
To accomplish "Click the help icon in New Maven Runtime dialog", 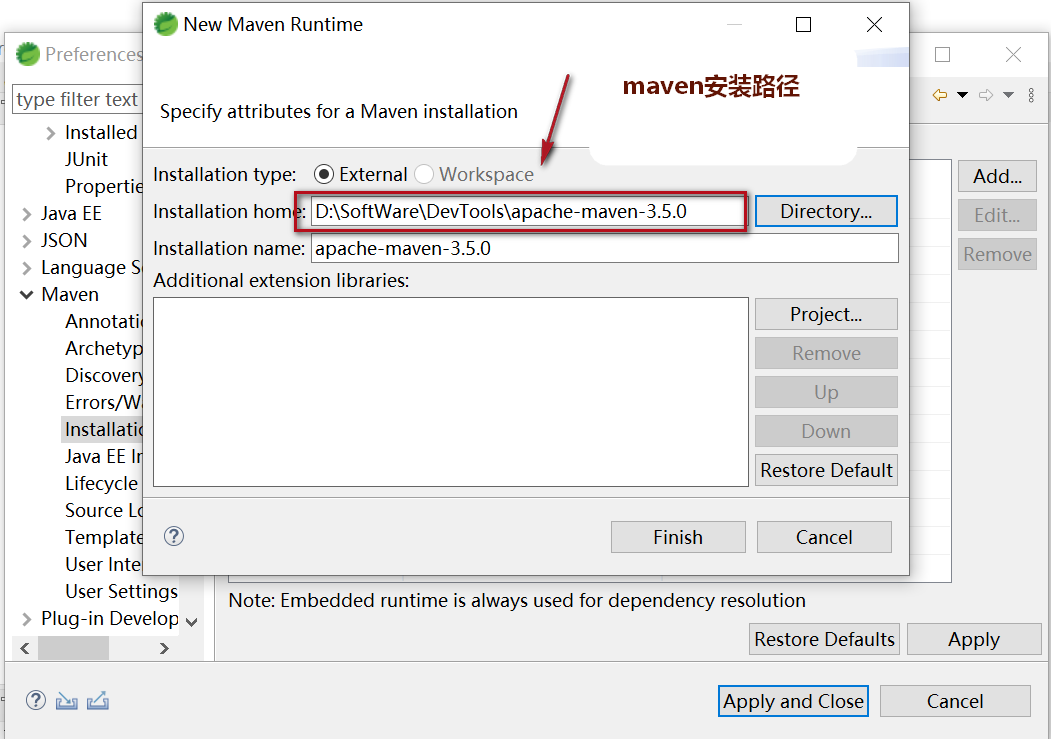I will pyautogui.click(x=174, y=537).
